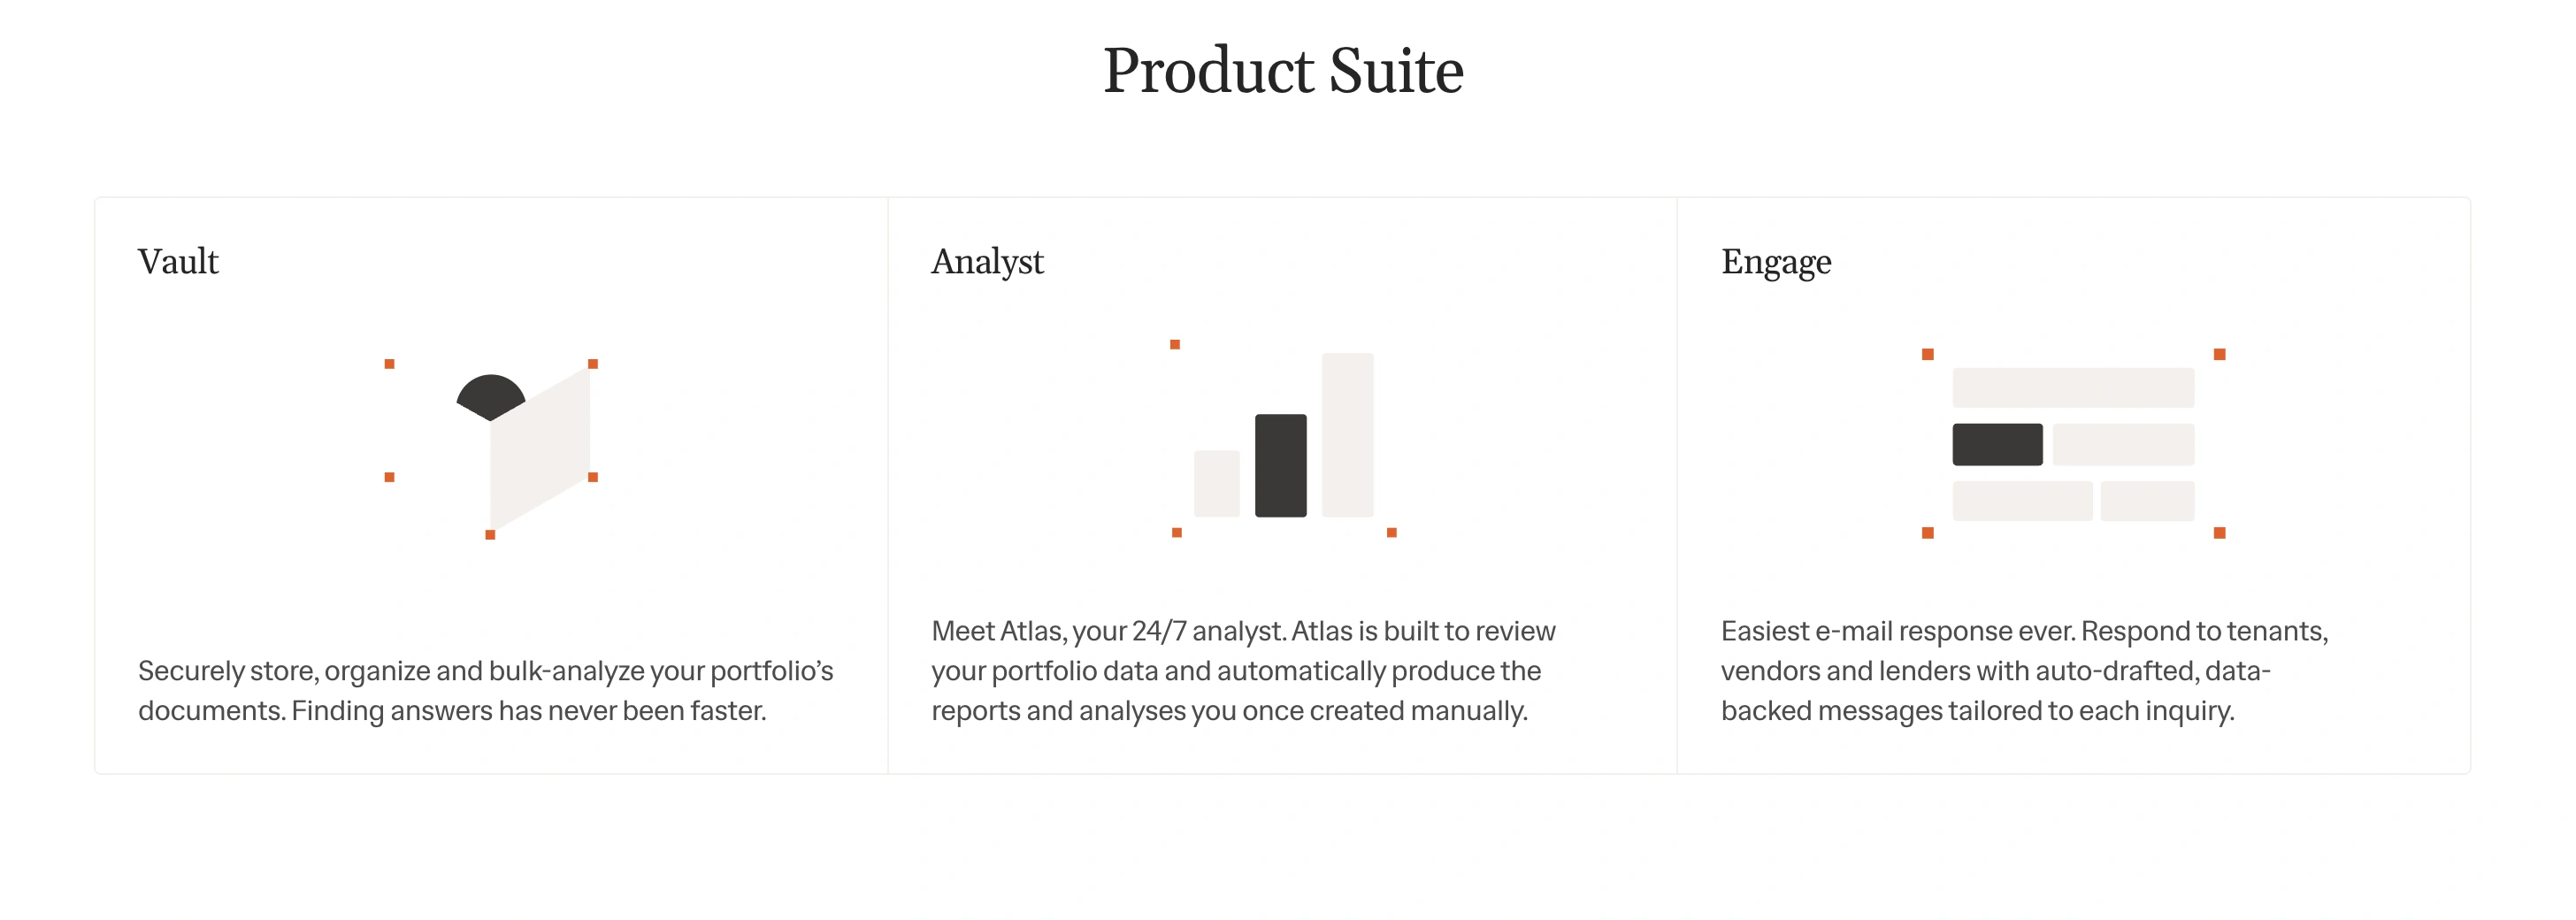Open the Vault product card title
The image size is (2576, 920).
click(x=178, y=262)
